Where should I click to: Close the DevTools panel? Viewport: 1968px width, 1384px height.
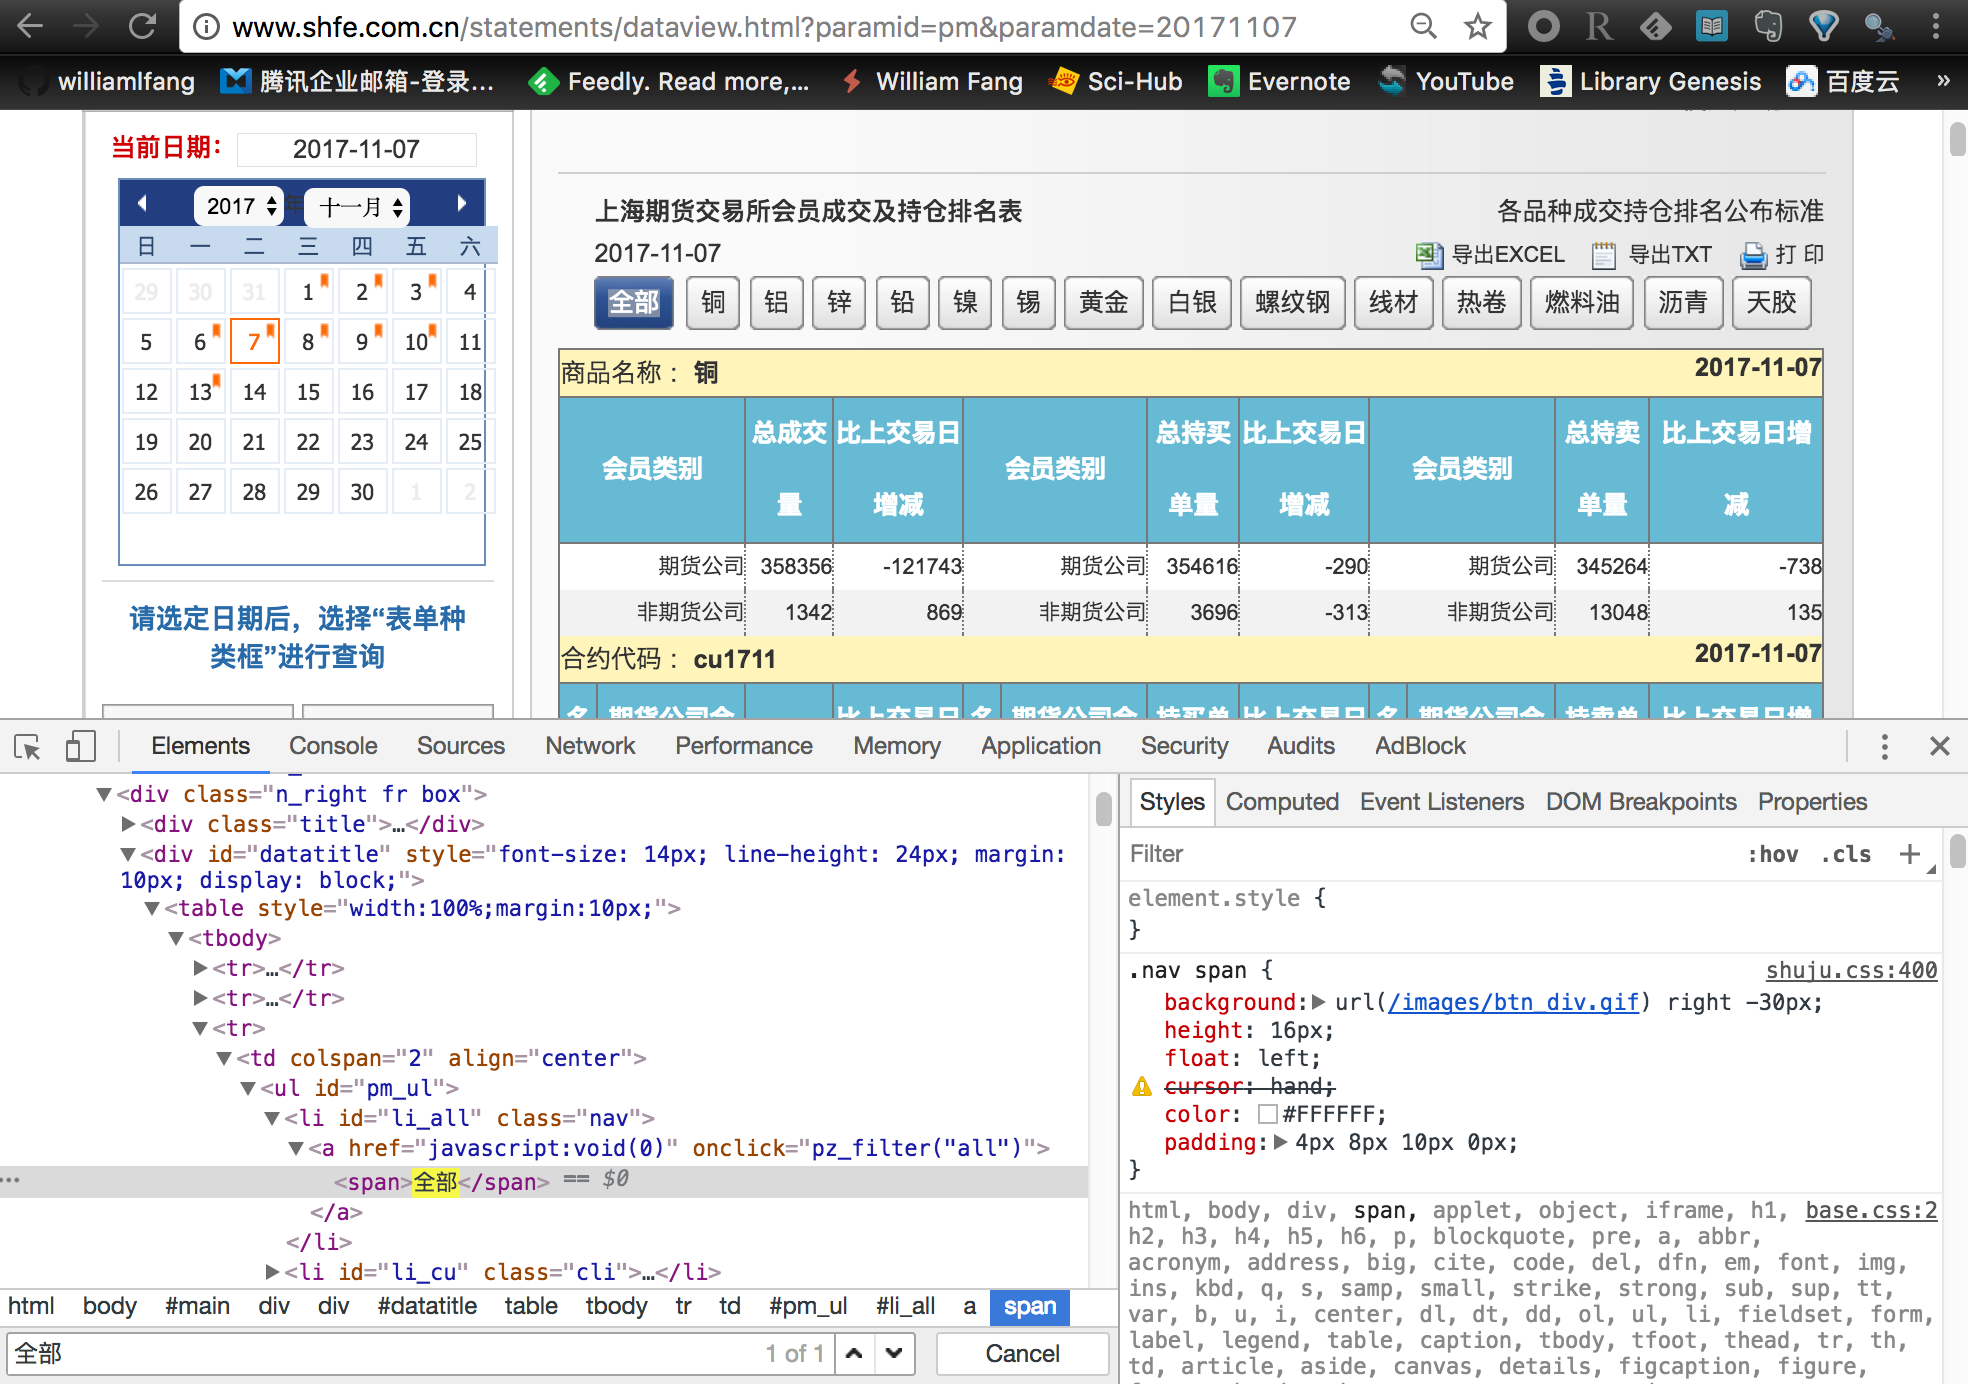tap(1940, 746)
